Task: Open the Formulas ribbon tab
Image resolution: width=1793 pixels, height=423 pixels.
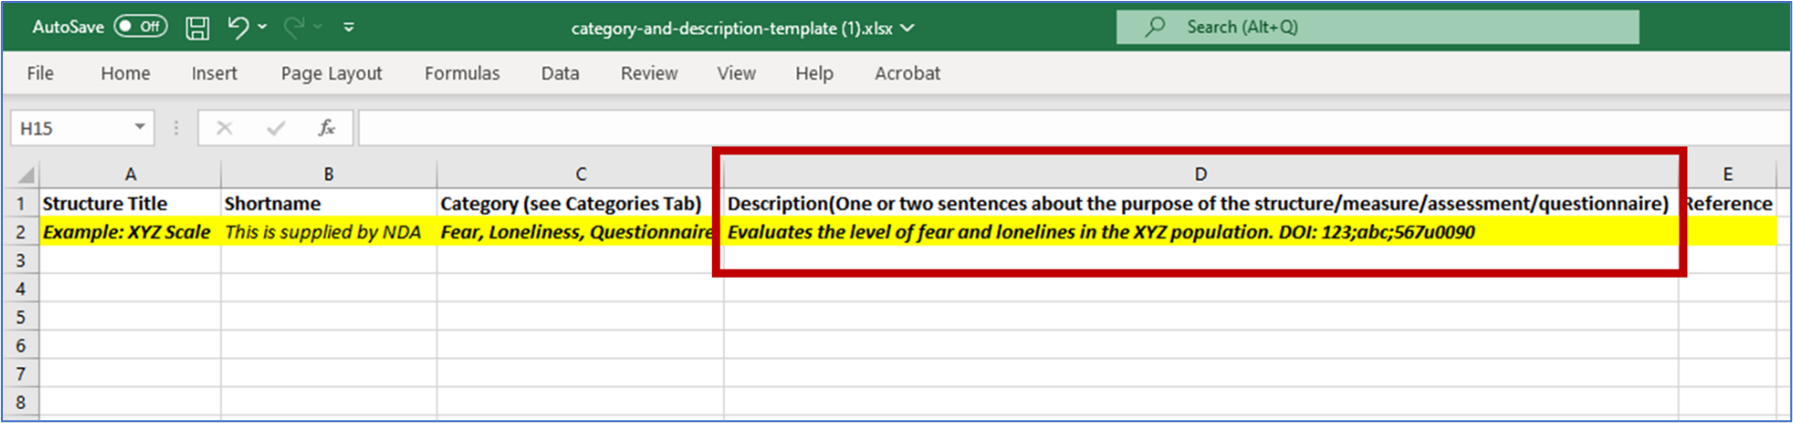Action: click(x=461, y=73)
